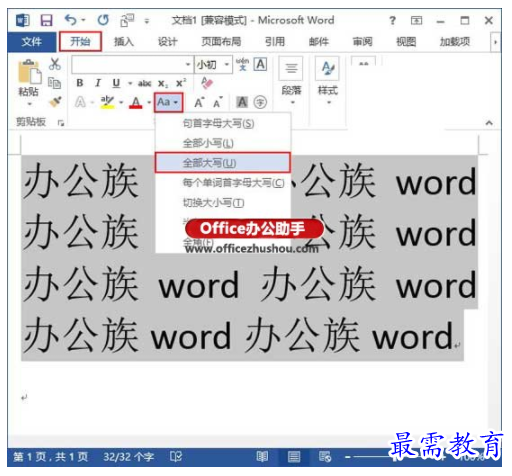512x476 pixels.
Task: Switch to the View tab
Action: point(406,42)
